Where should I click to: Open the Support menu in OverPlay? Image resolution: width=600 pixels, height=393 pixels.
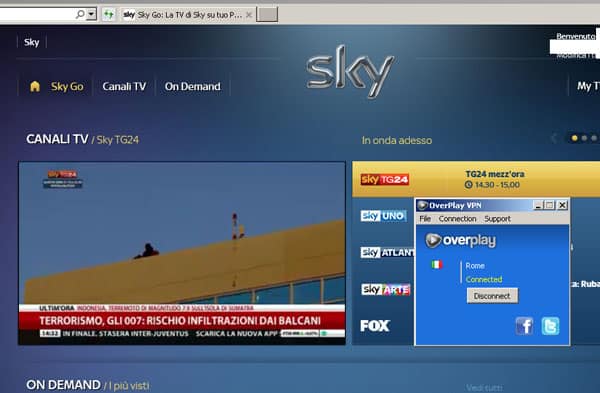tap(497, 219)
